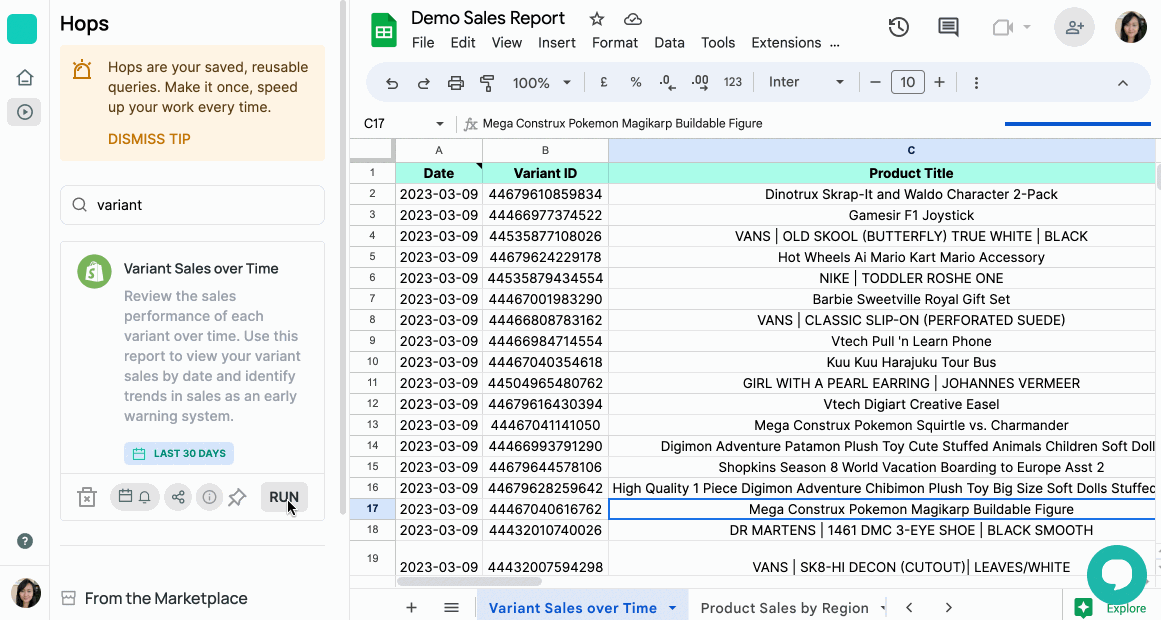Open the Inter font dropdown
1161x620 pixels.
point(806,82)
